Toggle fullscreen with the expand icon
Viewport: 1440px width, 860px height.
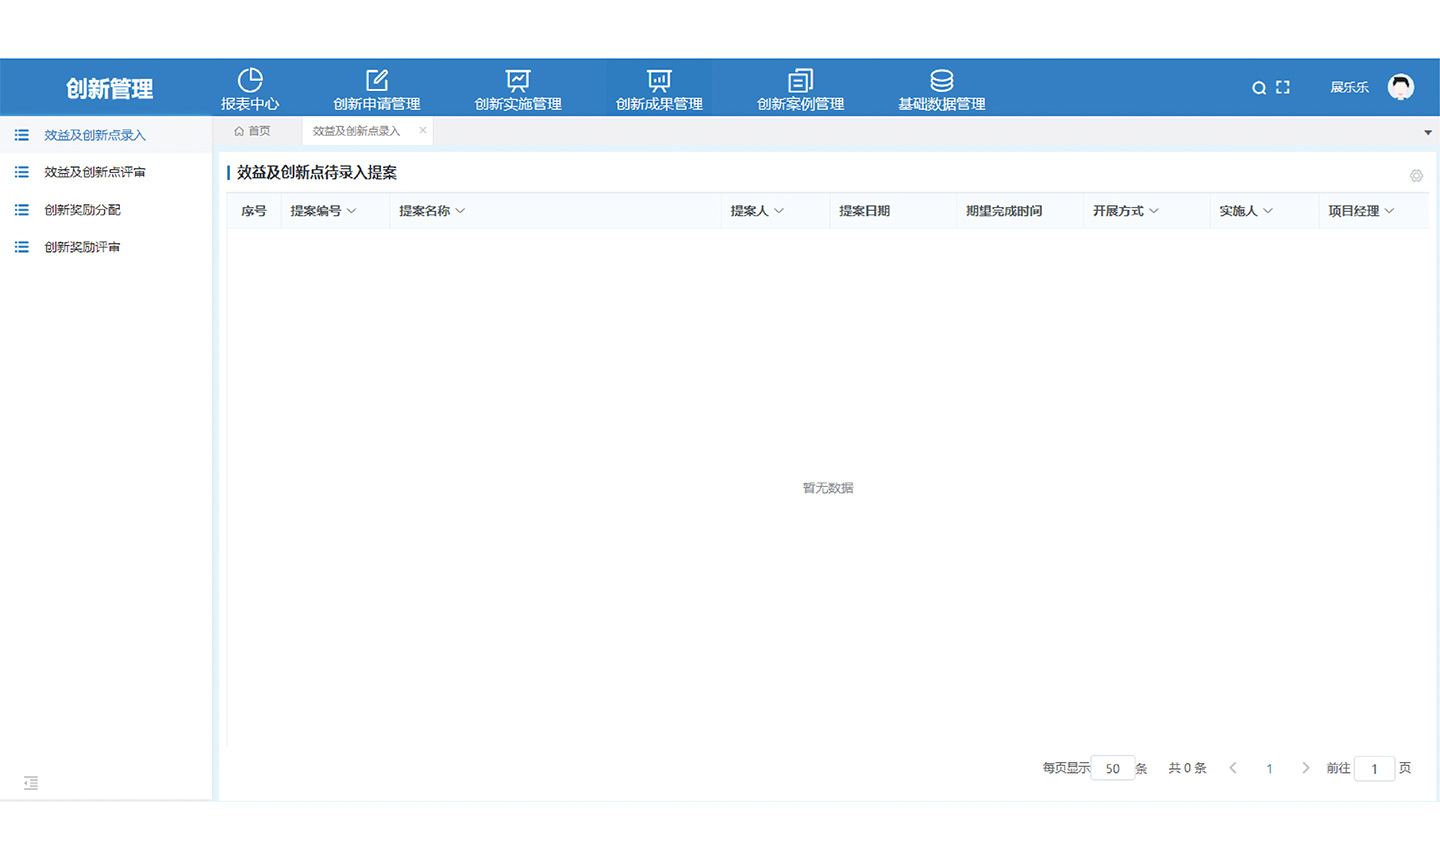click(1283, 87)
